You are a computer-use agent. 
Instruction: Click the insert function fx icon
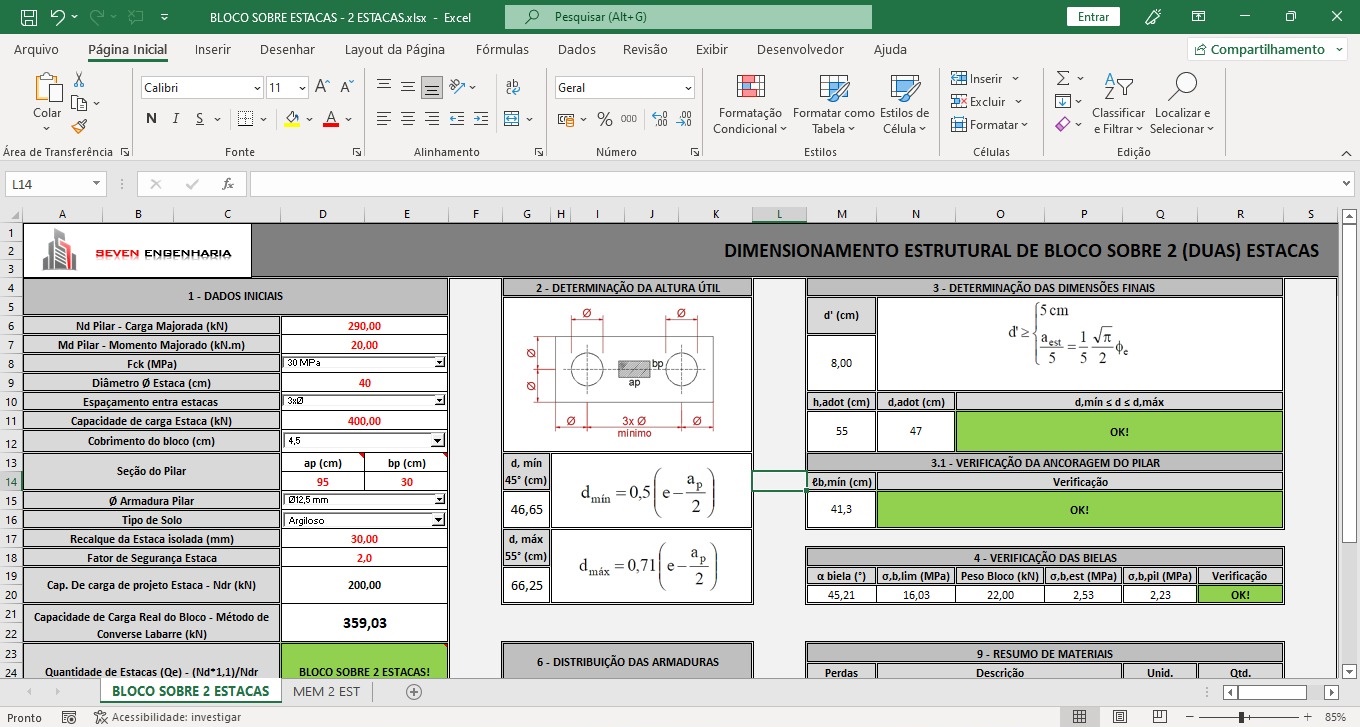(x=228, y=184)
